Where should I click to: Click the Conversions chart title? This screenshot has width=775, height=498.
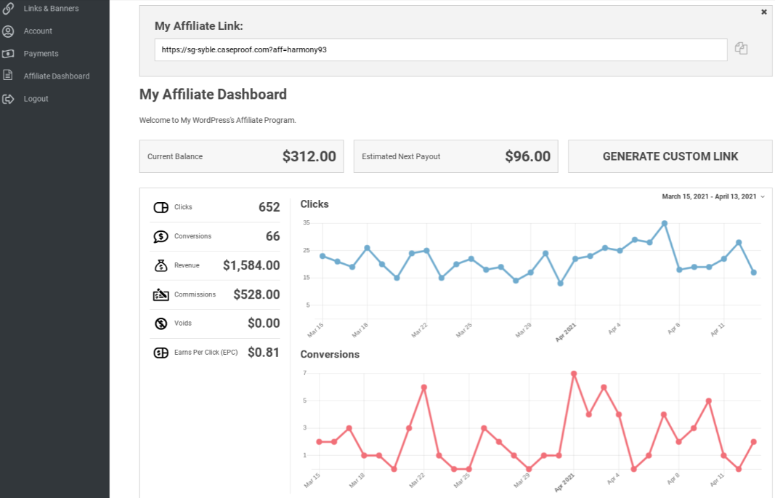[330, 354]
